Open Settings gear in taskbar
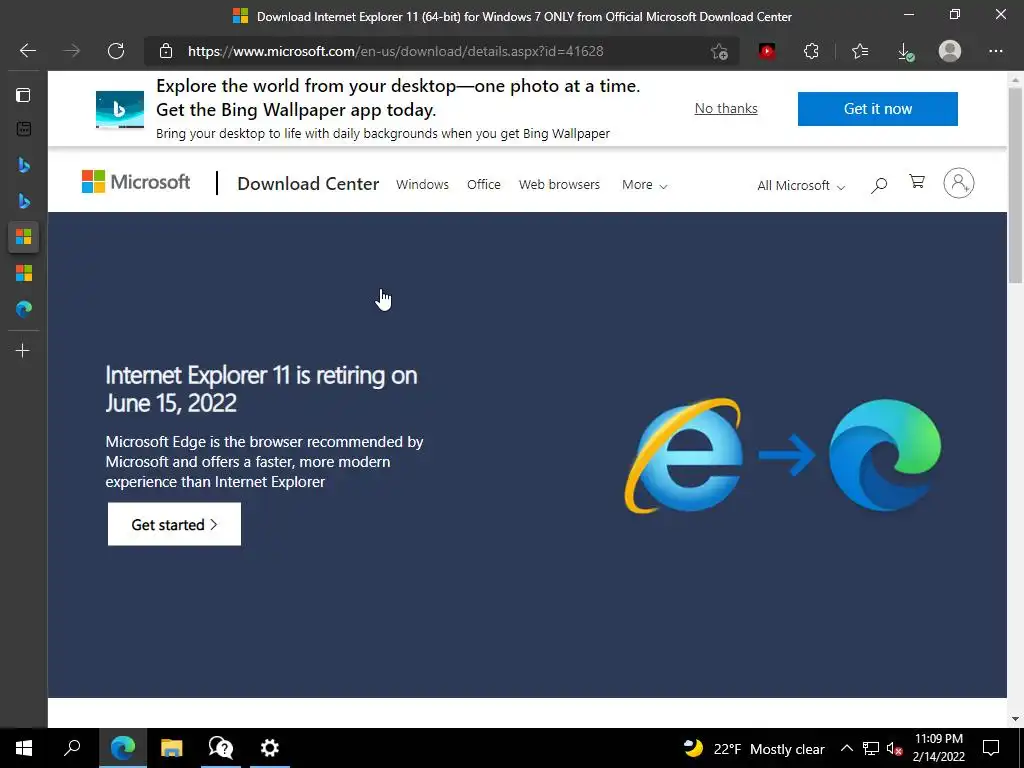 point(270,748)
